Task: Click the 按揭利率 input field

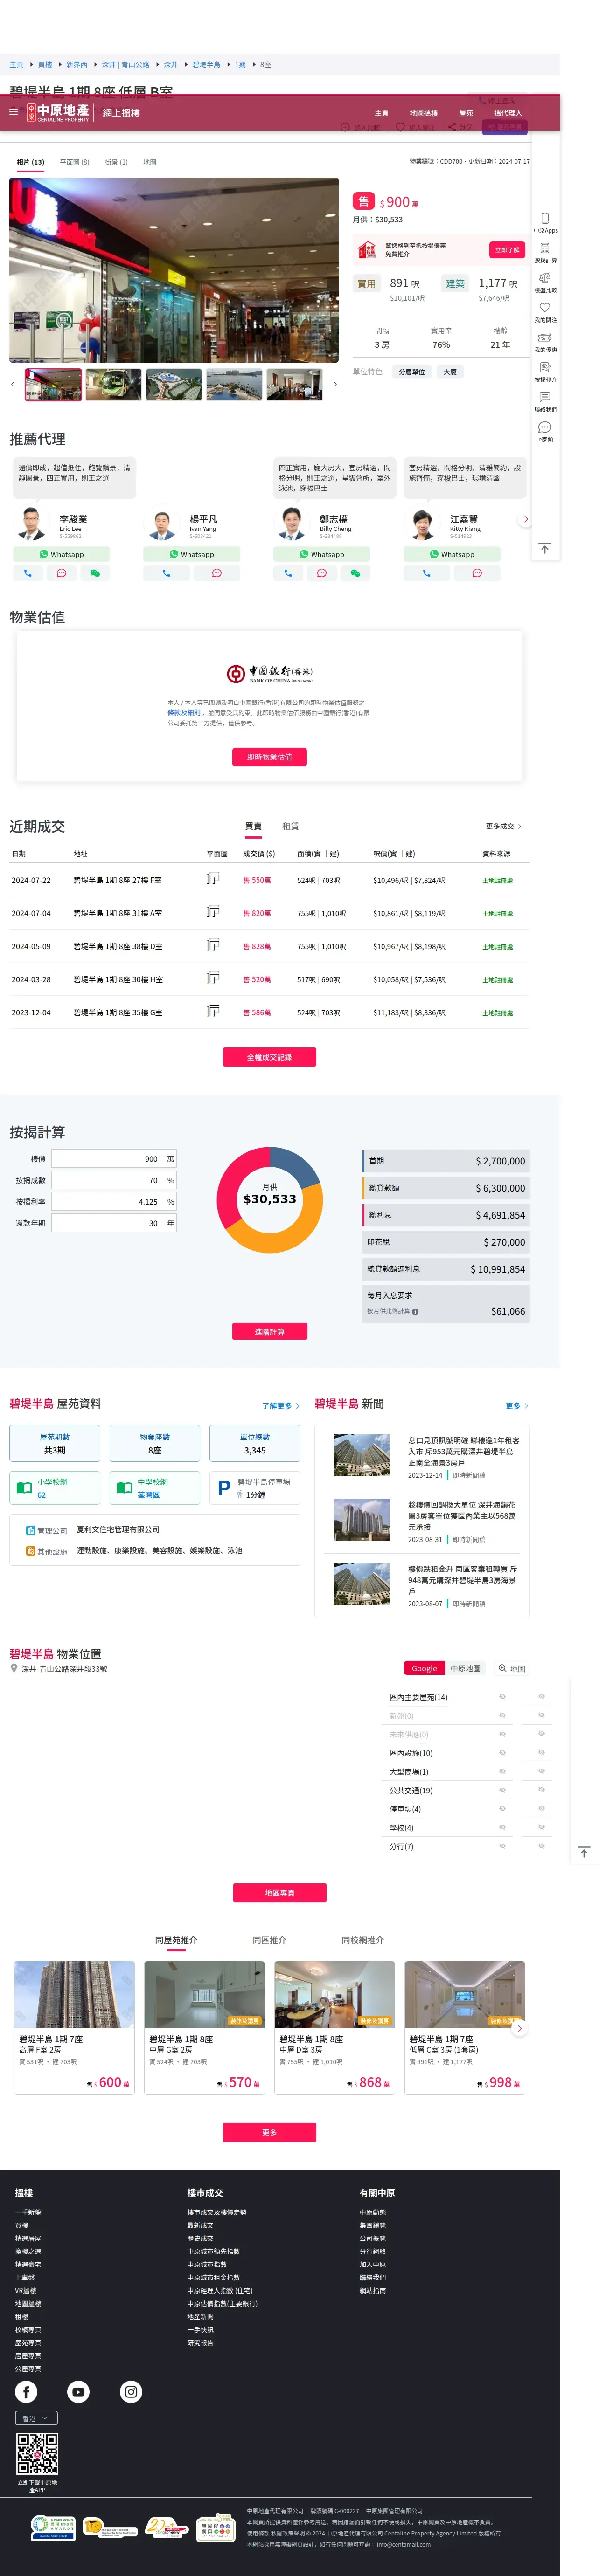Action: (x=114, y=1202)
